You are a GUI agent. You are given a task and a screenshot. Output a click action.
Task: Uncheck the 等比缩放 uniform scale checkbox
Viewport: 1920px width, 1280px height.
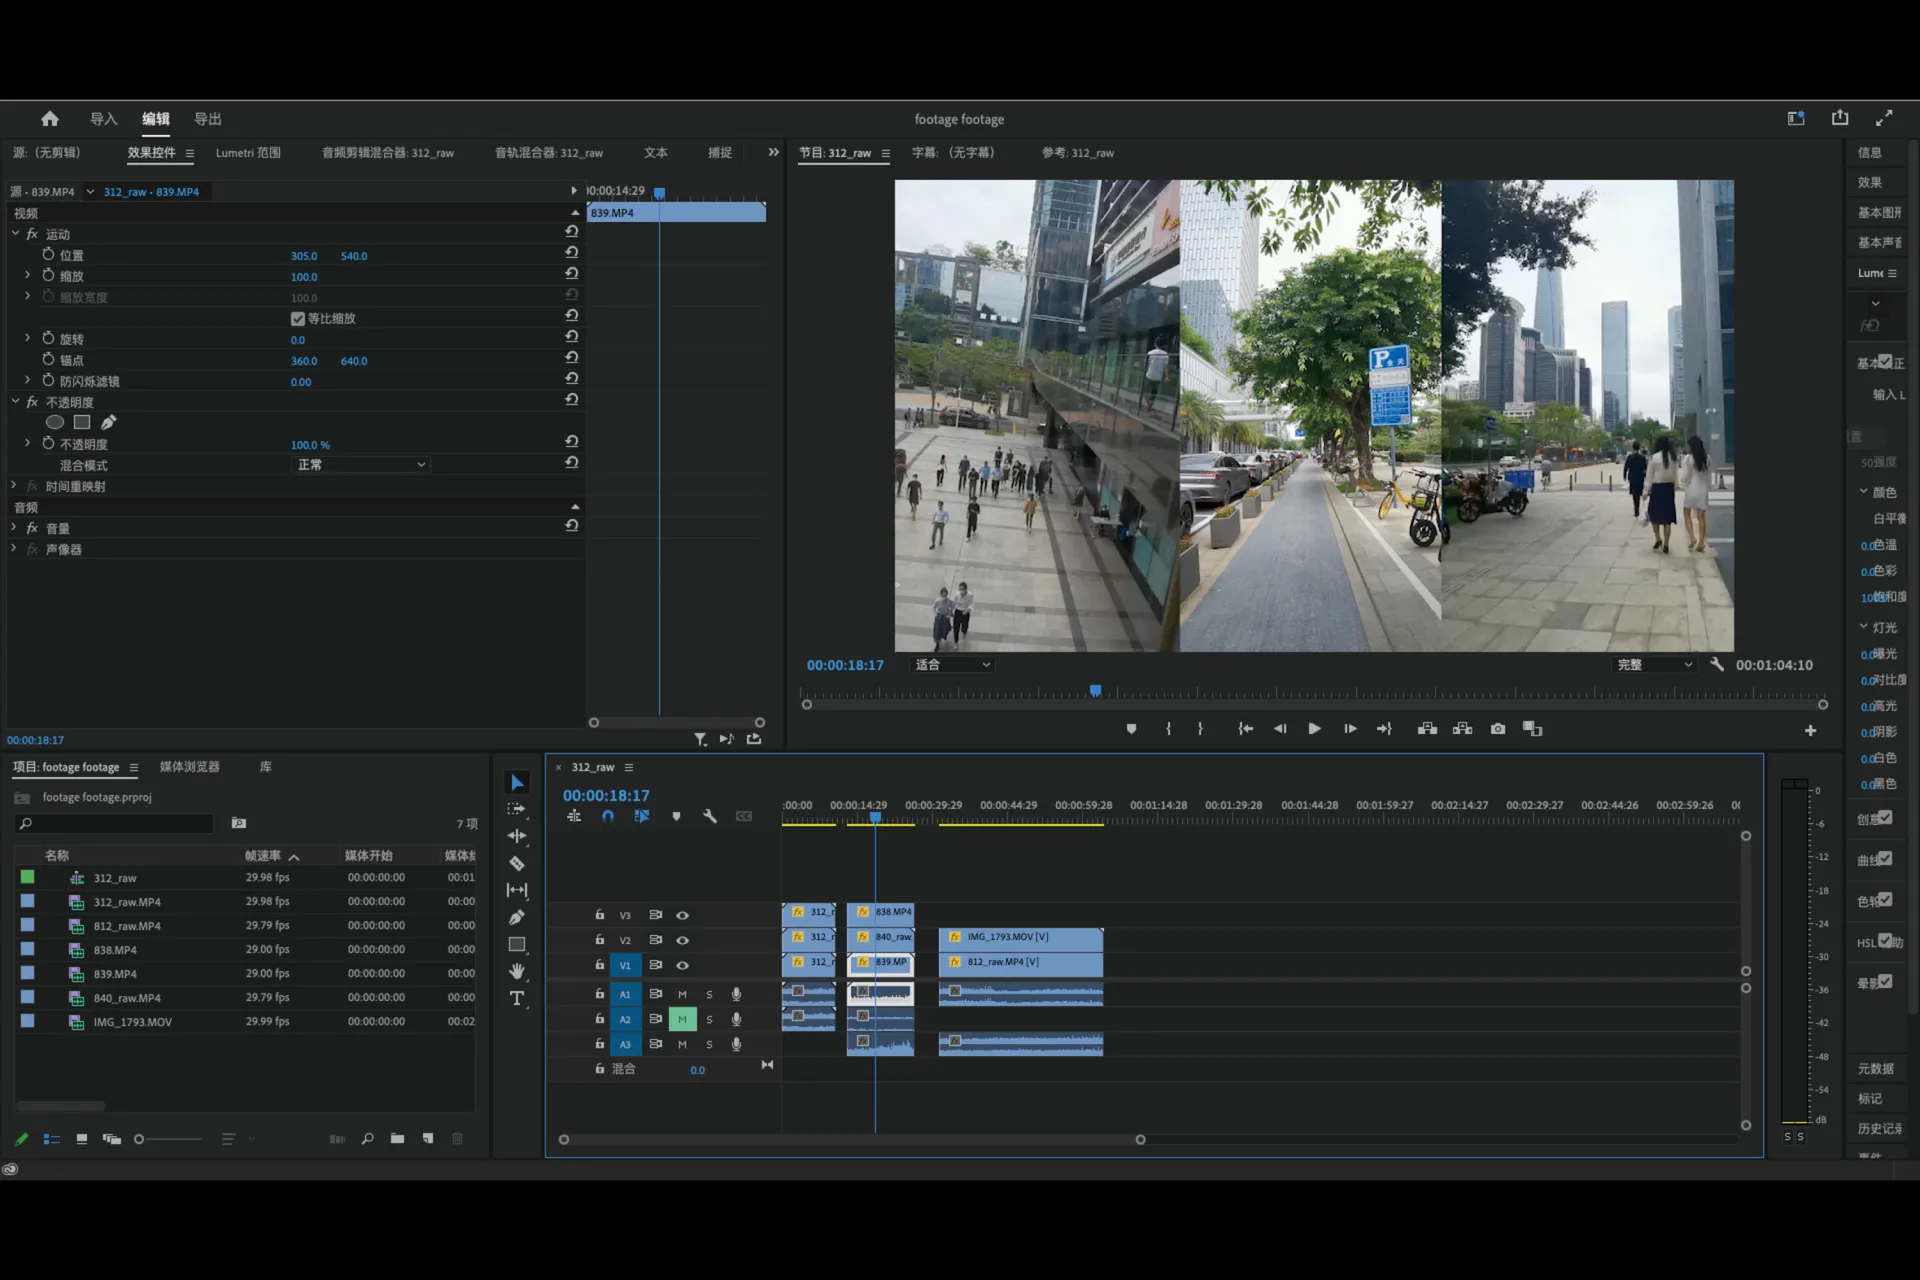298,319
